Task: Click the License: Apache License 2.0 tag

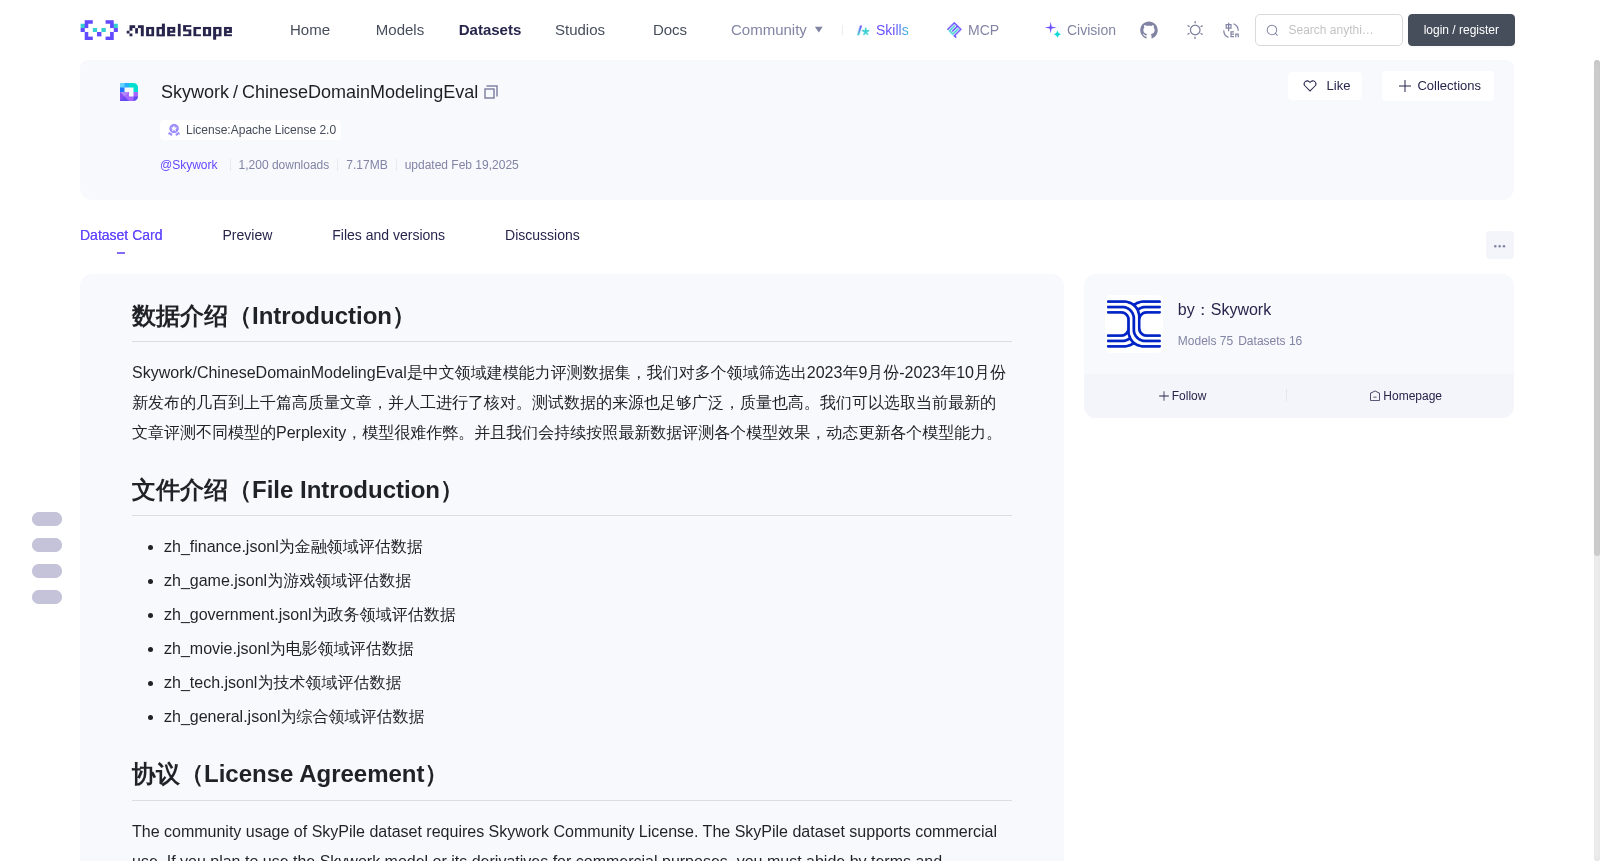Action: [x=251, y=130]
